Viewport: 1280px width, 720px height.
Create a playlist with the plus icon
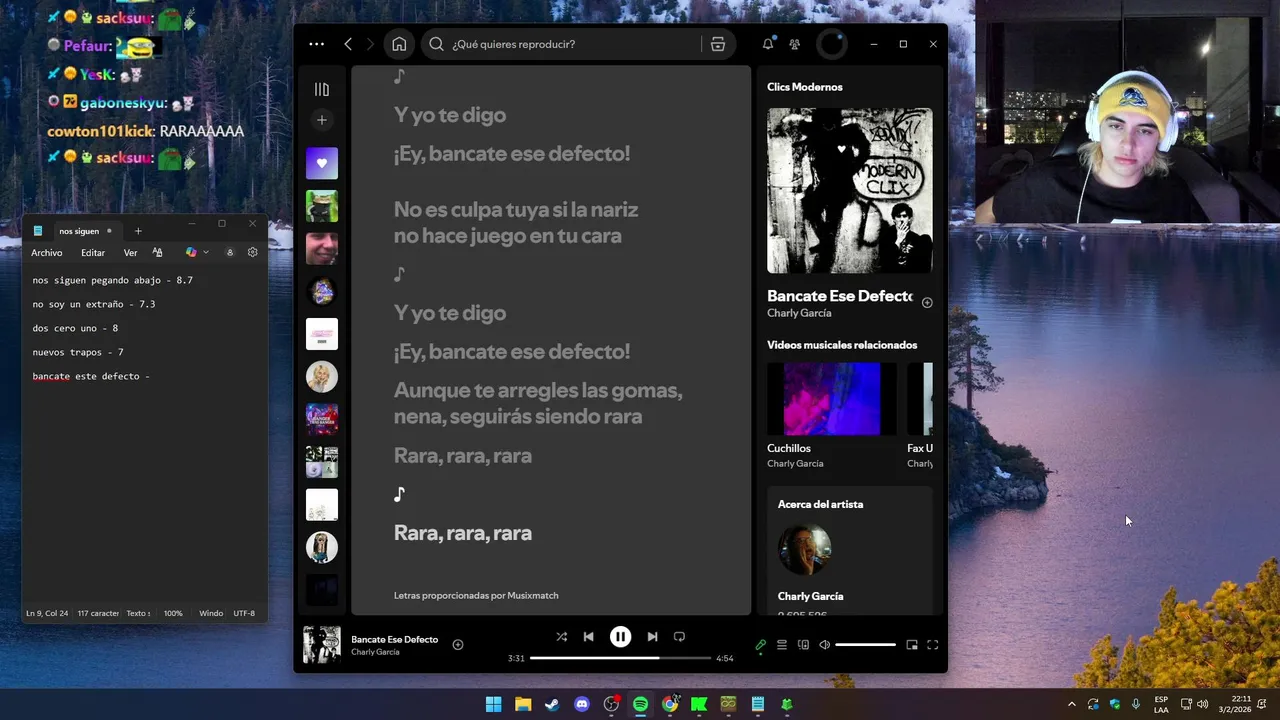pyautogui.click(x=322, y=120)
